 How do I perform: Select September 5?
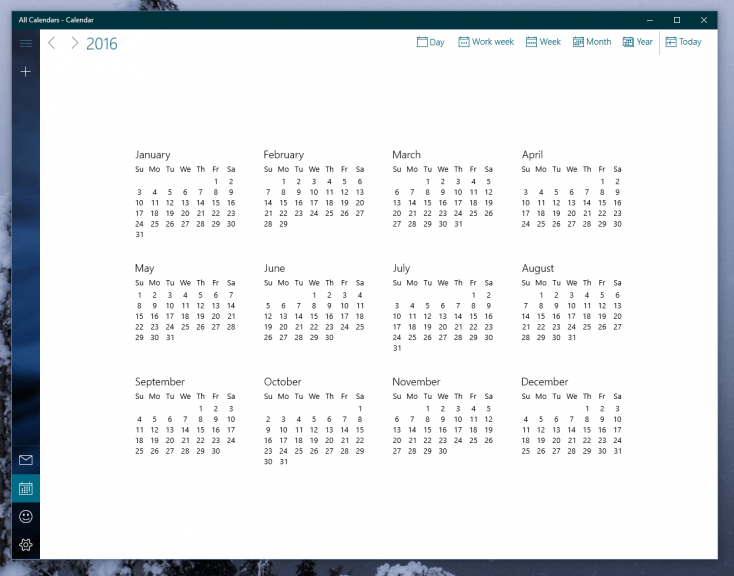pos(154,420)
